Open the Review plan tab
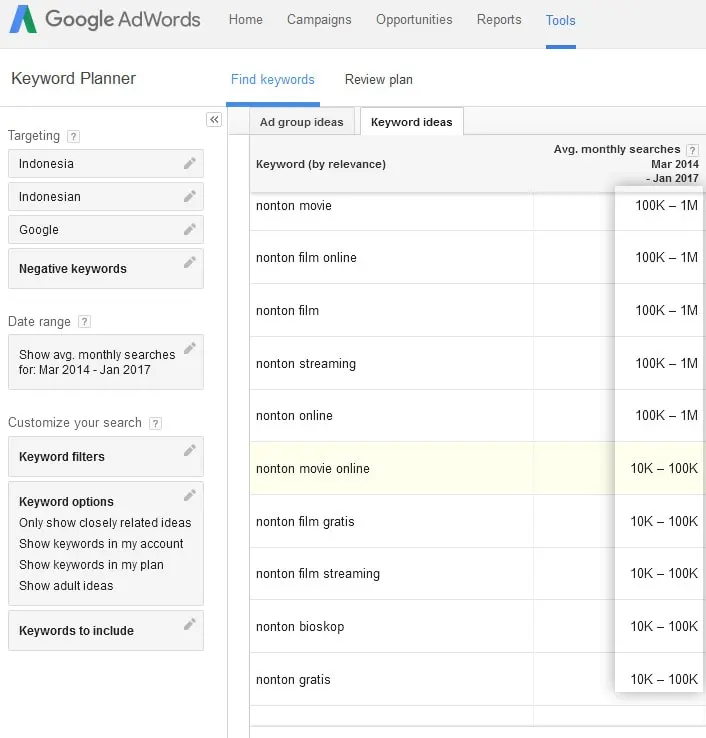Screen dimensions: 706x738 click(x=378, y=80)
